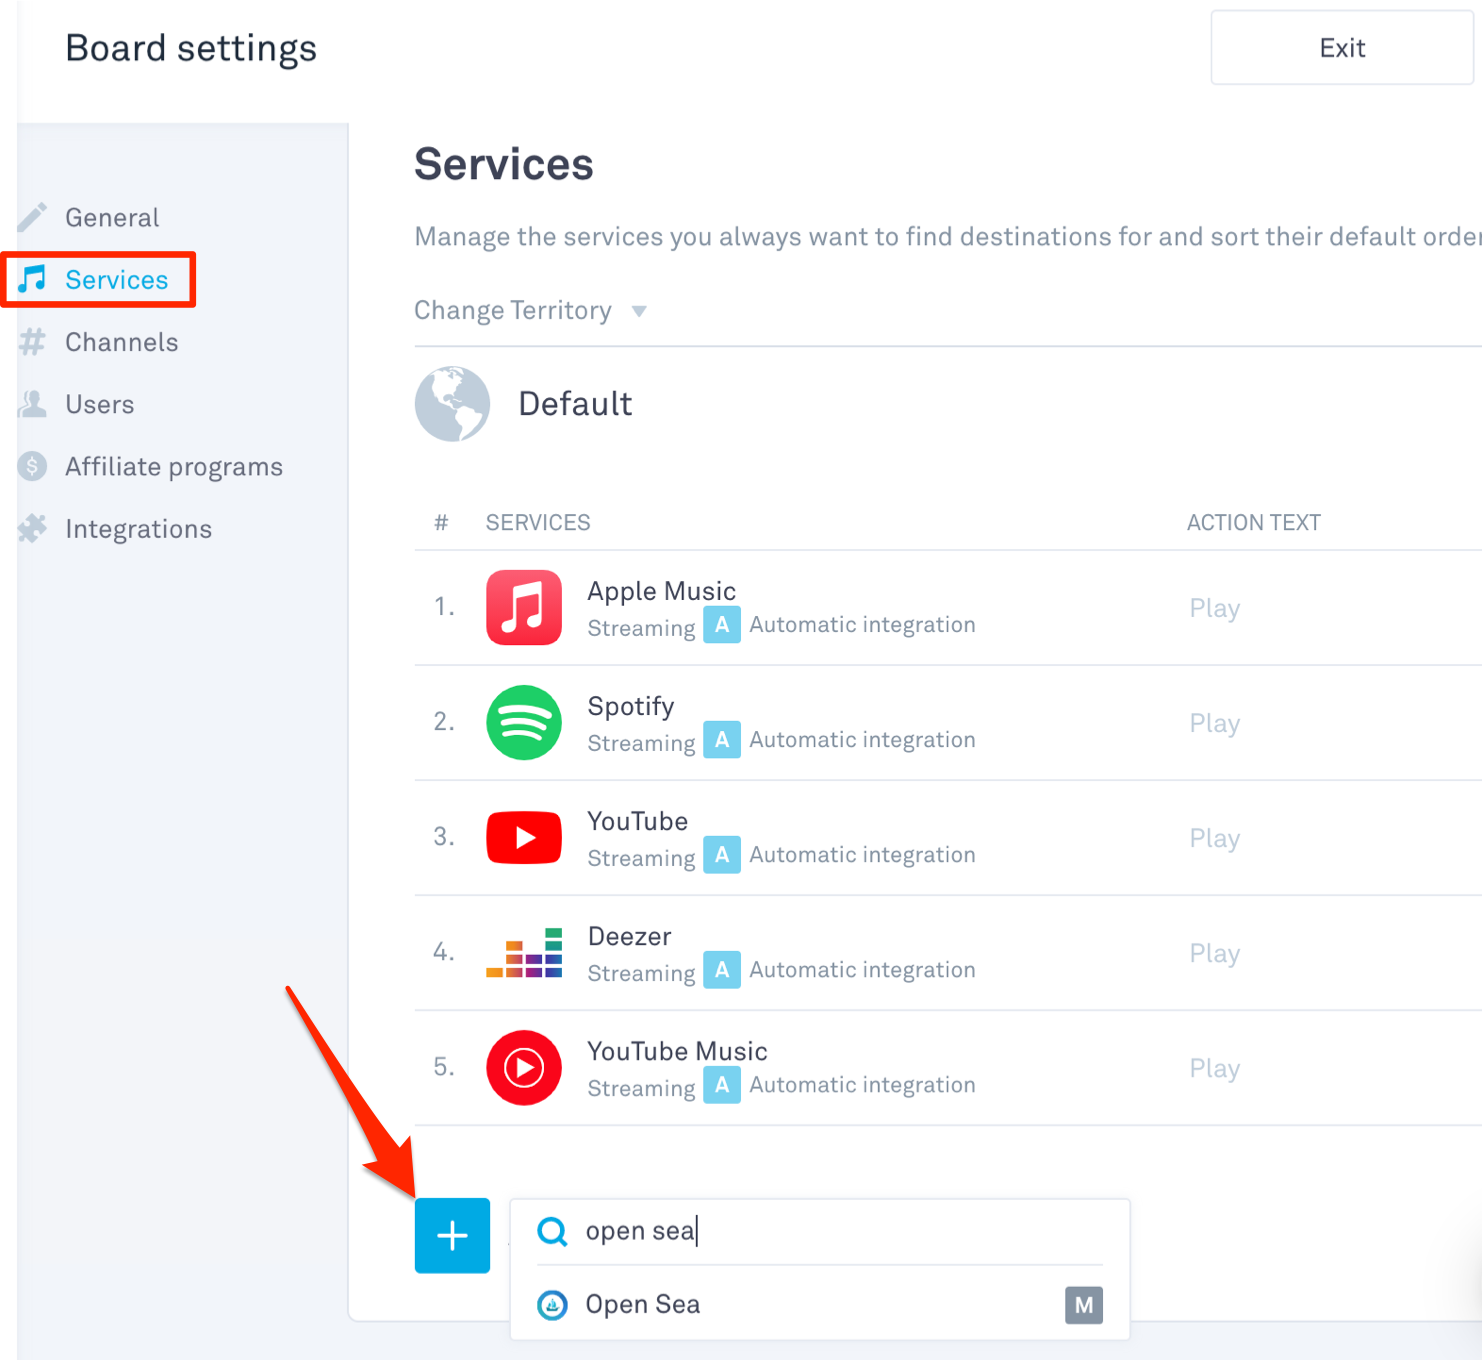This screenshot has height=1360, width=1482.
Task: Click the green Spotify logo
Action: [523, 722]
